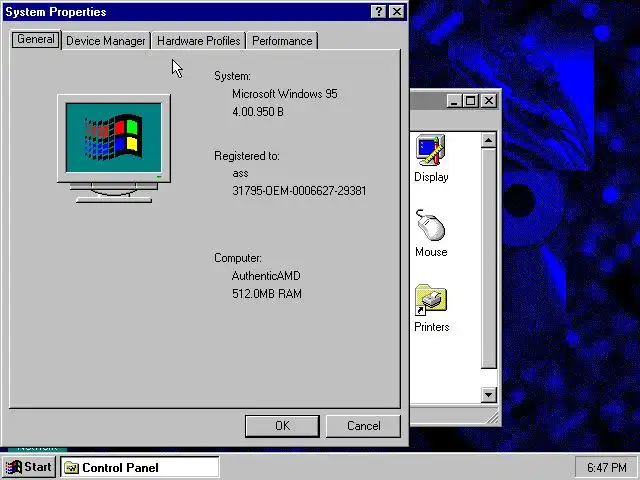This screenshot has width=640, height=480.
Task: Click the question mark help button
Action: [378, 11]
